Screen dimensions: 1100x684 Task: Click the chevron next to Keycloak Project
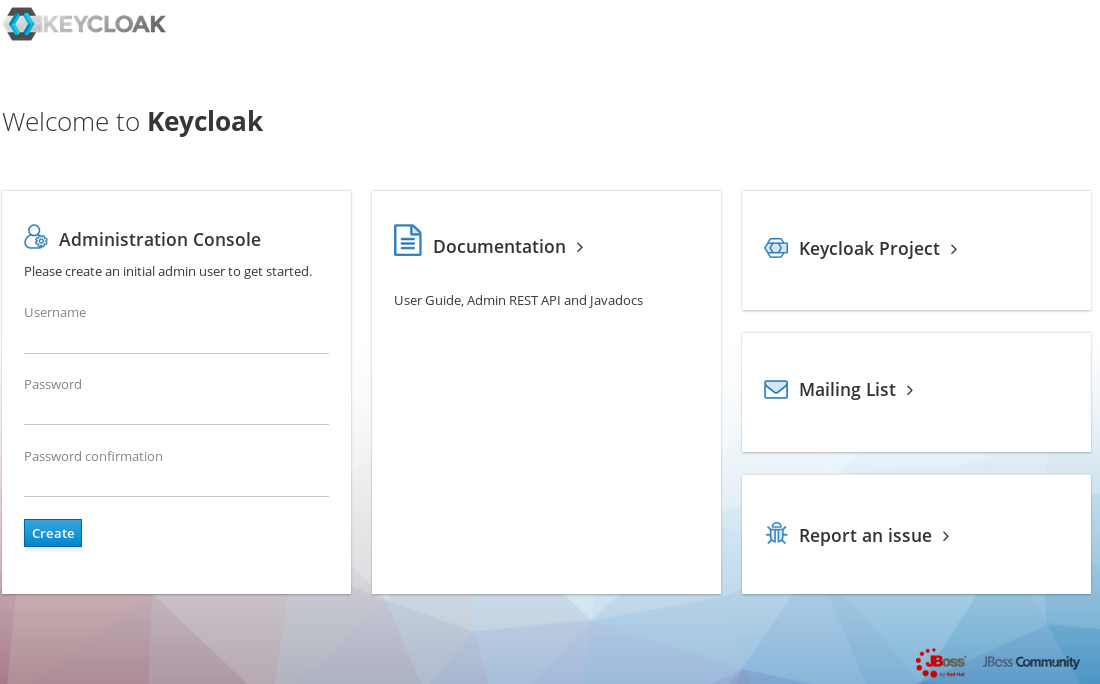(954, 249)
